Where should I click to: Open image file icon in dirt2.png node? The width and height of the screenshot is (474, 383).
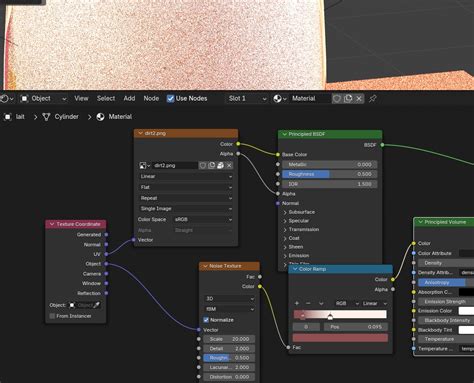coord(220,165)
